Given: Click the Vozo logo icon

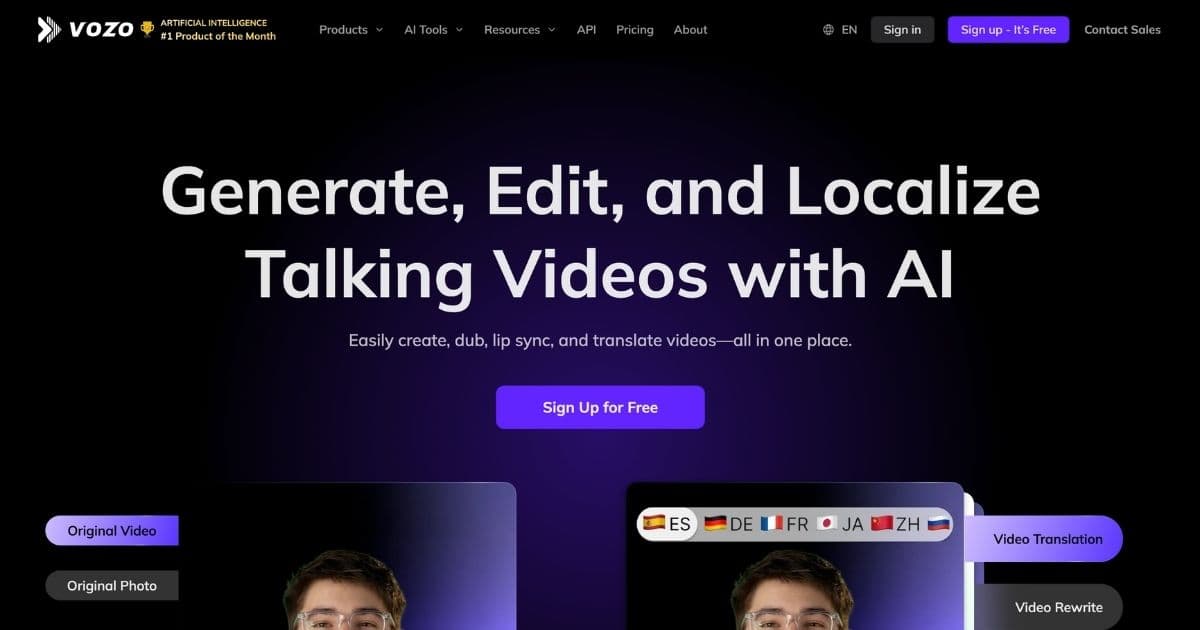Looking at the screenshot, I should point(49,29).
